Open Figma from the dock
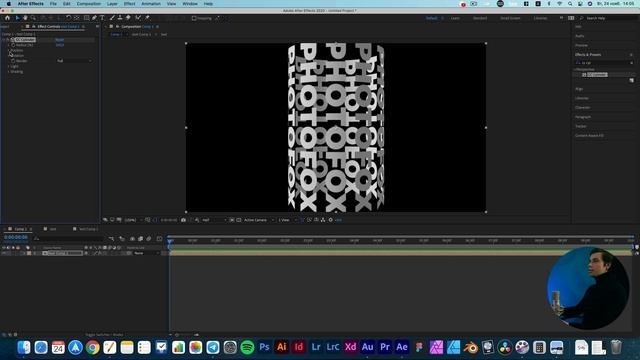Viewport: 640px width, 360px height. [419, 347]
